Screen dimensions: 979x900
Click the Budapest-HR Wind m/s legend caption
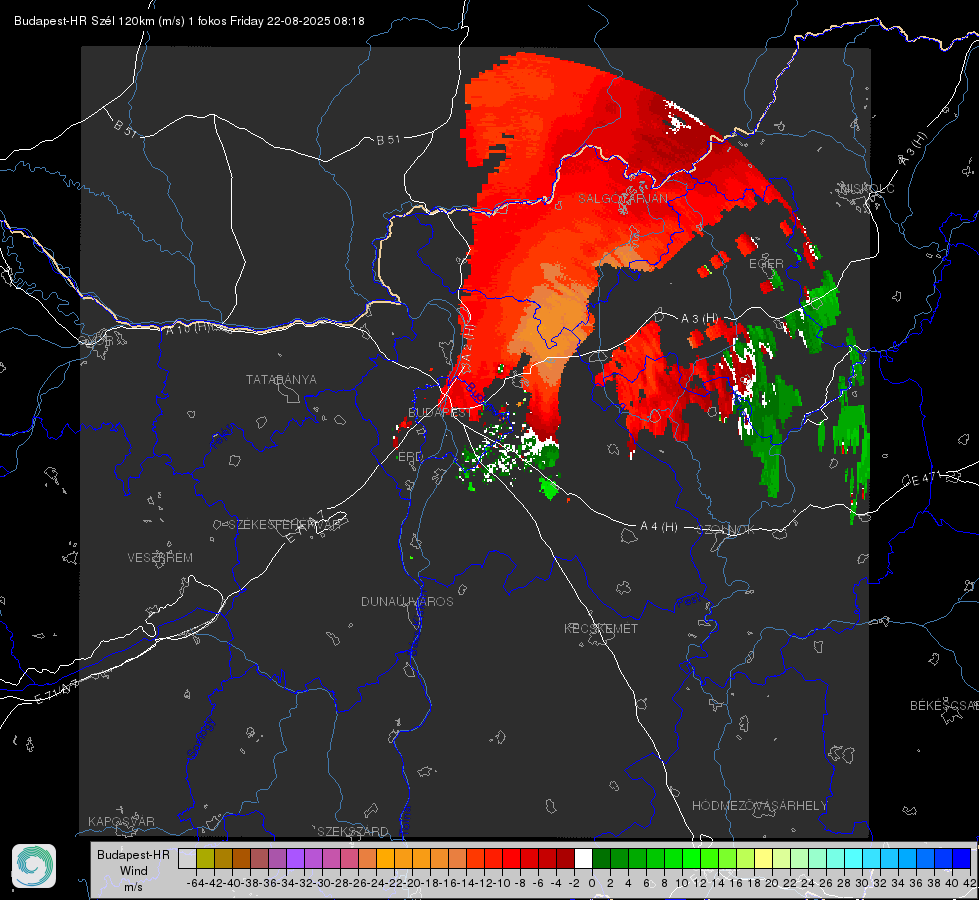133,870
